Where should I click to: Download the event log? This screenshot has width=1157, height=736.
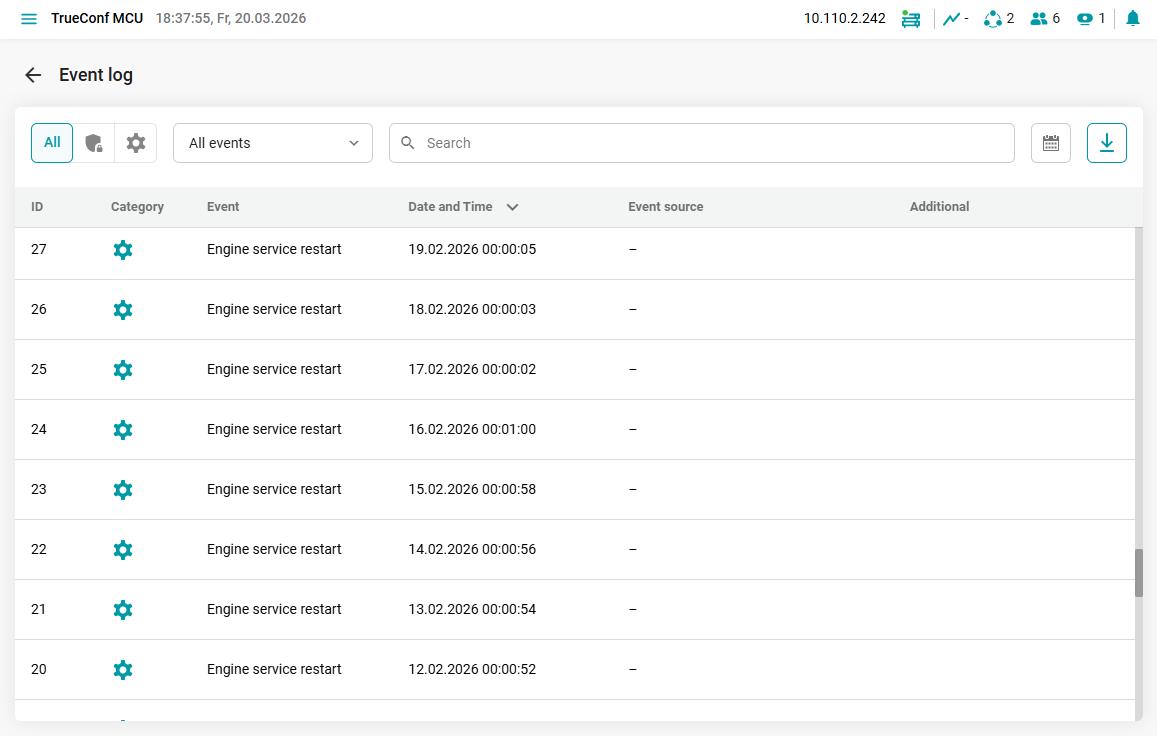[x=1106, y=143]
